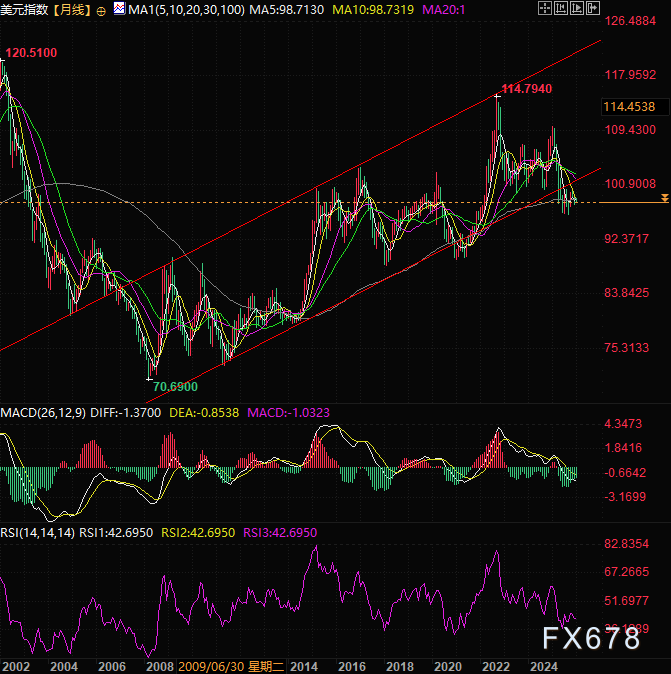Click the circled plus icon after 月线
Viewport: 671px width, 674px height.
click(101, 10)
